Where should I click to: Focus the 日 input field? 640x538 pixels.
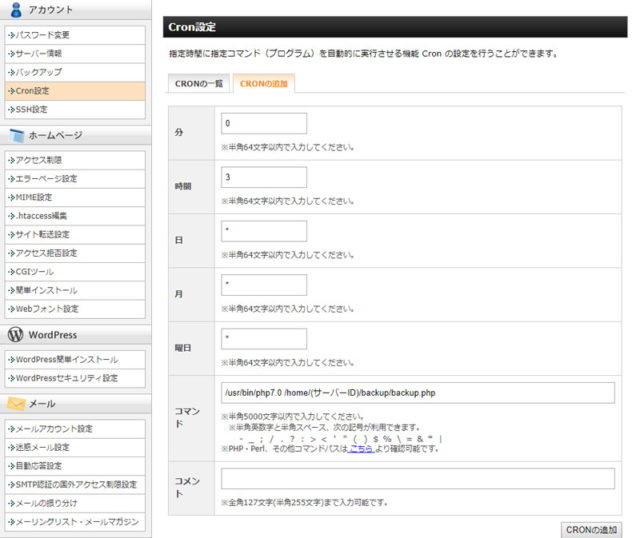click(264, 231)
